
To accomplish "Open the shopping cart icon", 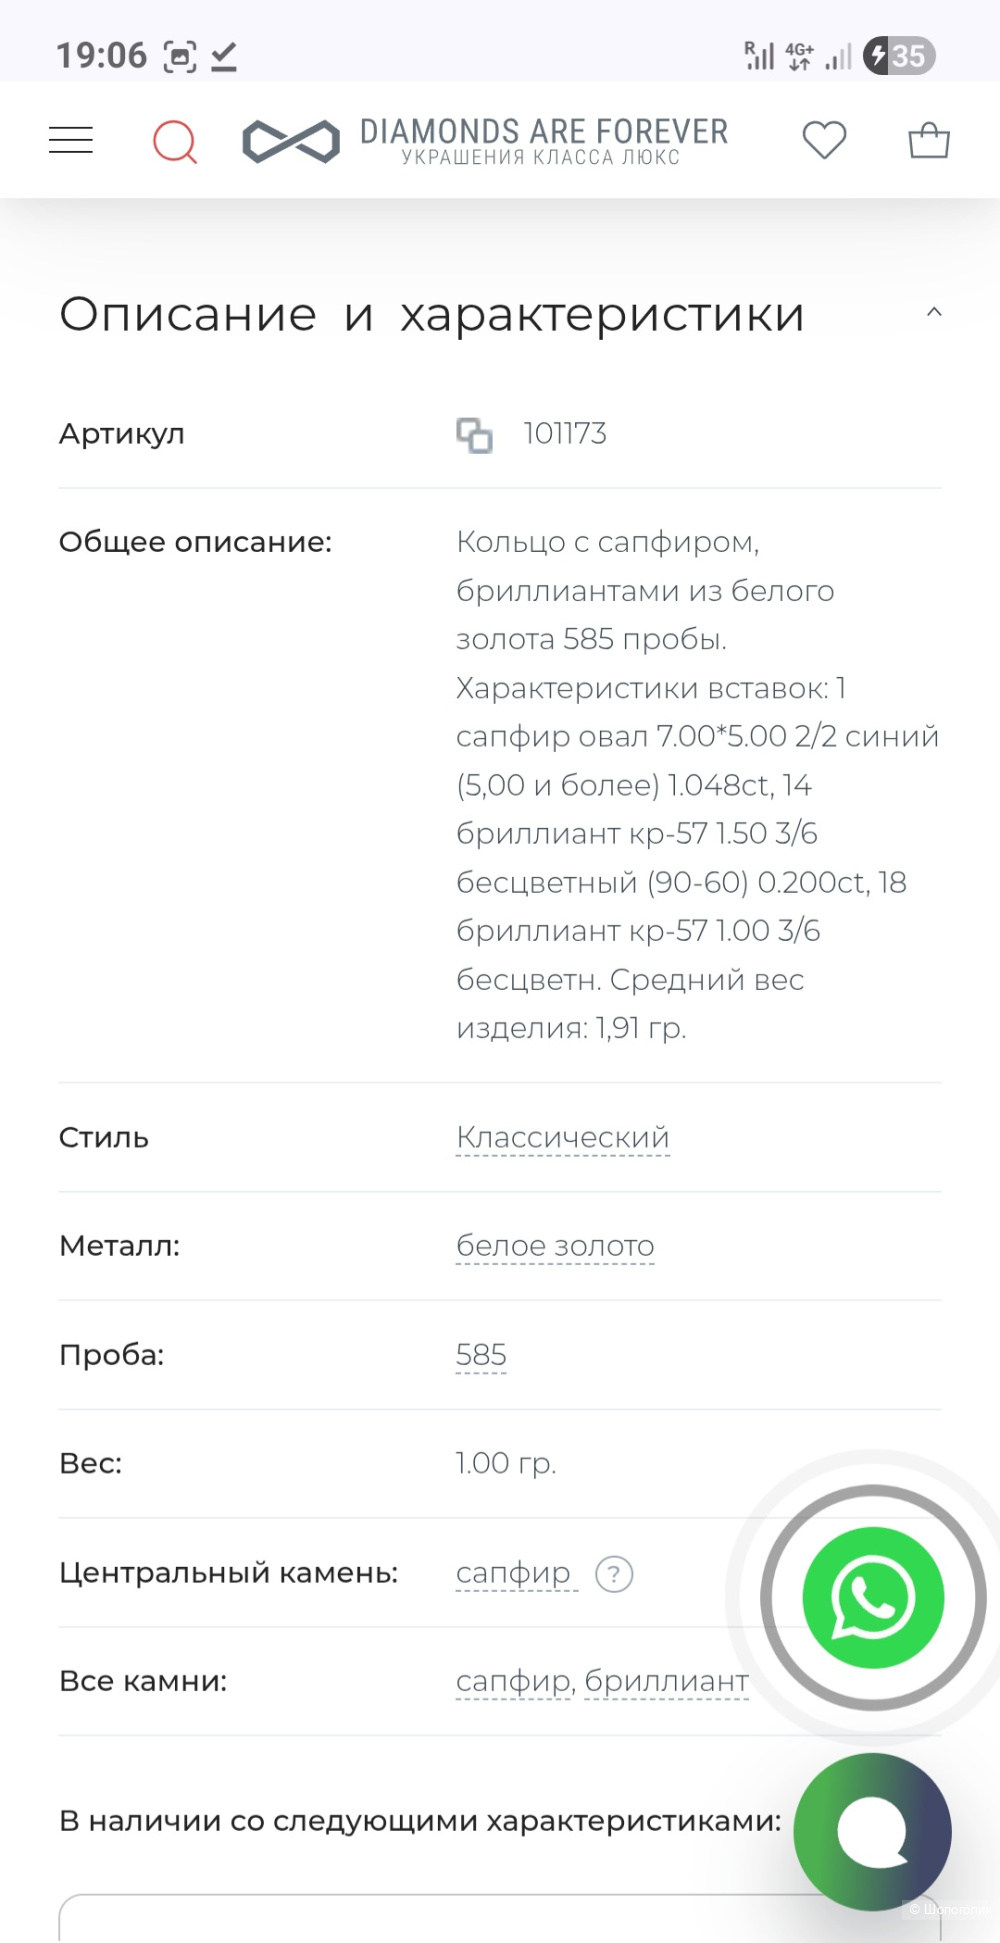I will tap(927, 141).
